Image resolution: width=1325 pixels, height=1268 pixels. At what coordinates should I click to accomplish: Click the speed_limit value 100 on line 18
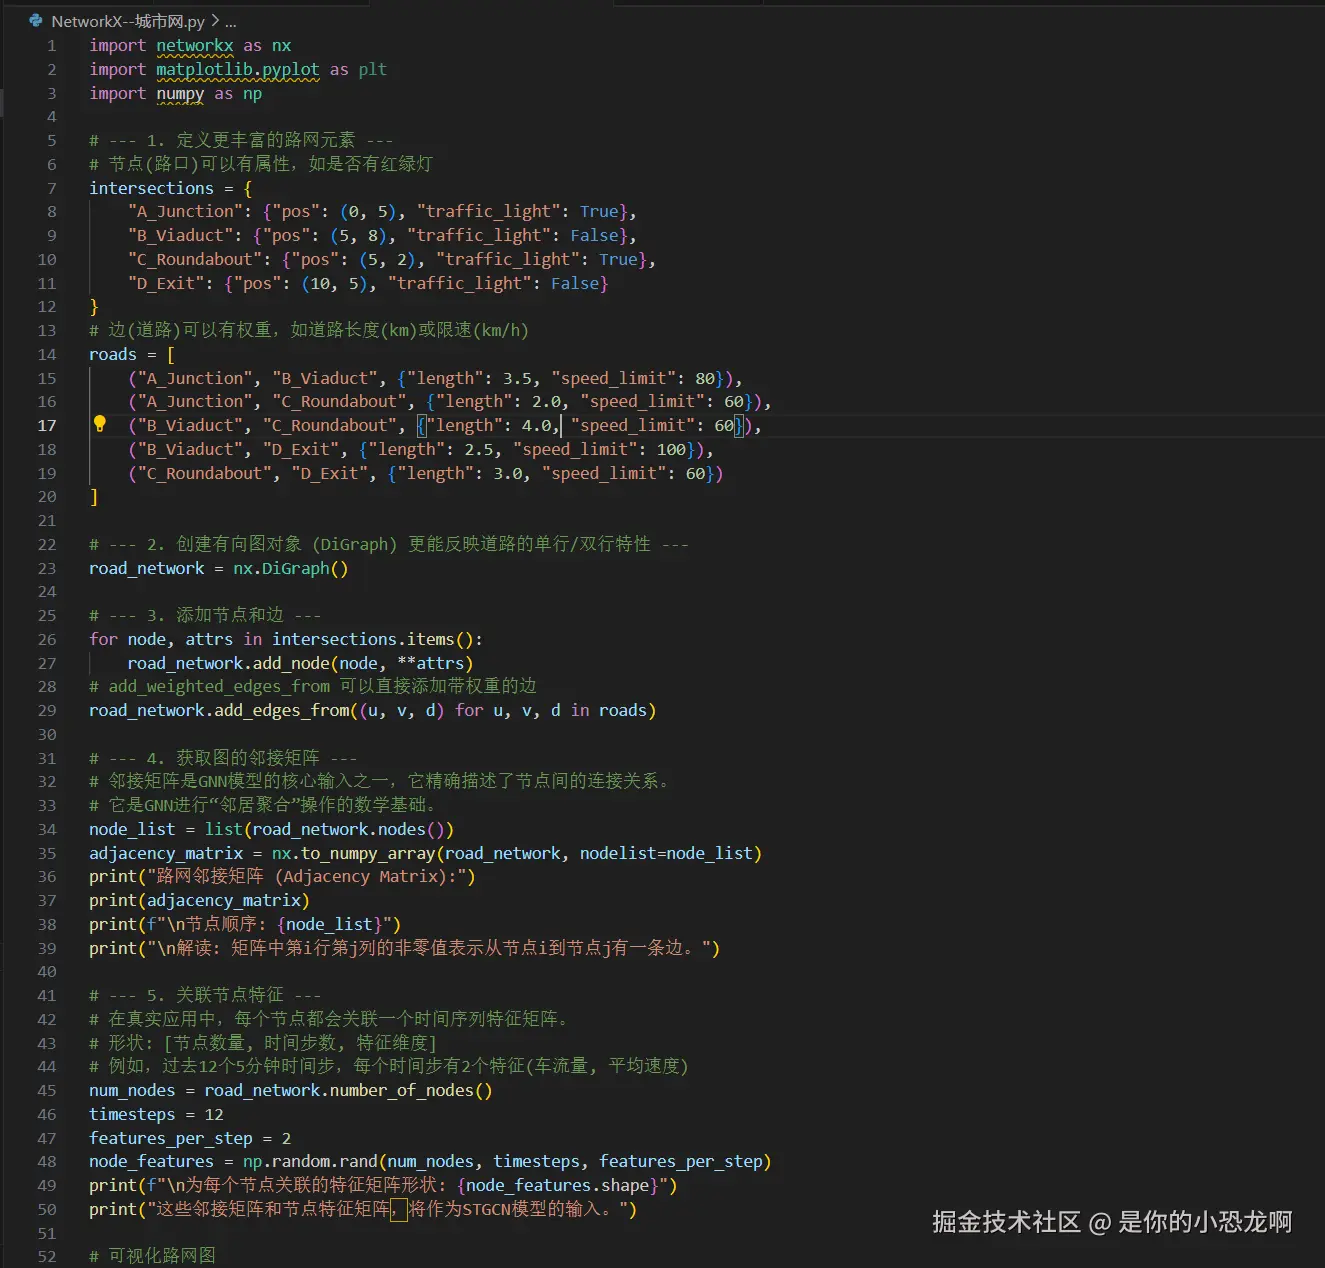coord(671,450)
